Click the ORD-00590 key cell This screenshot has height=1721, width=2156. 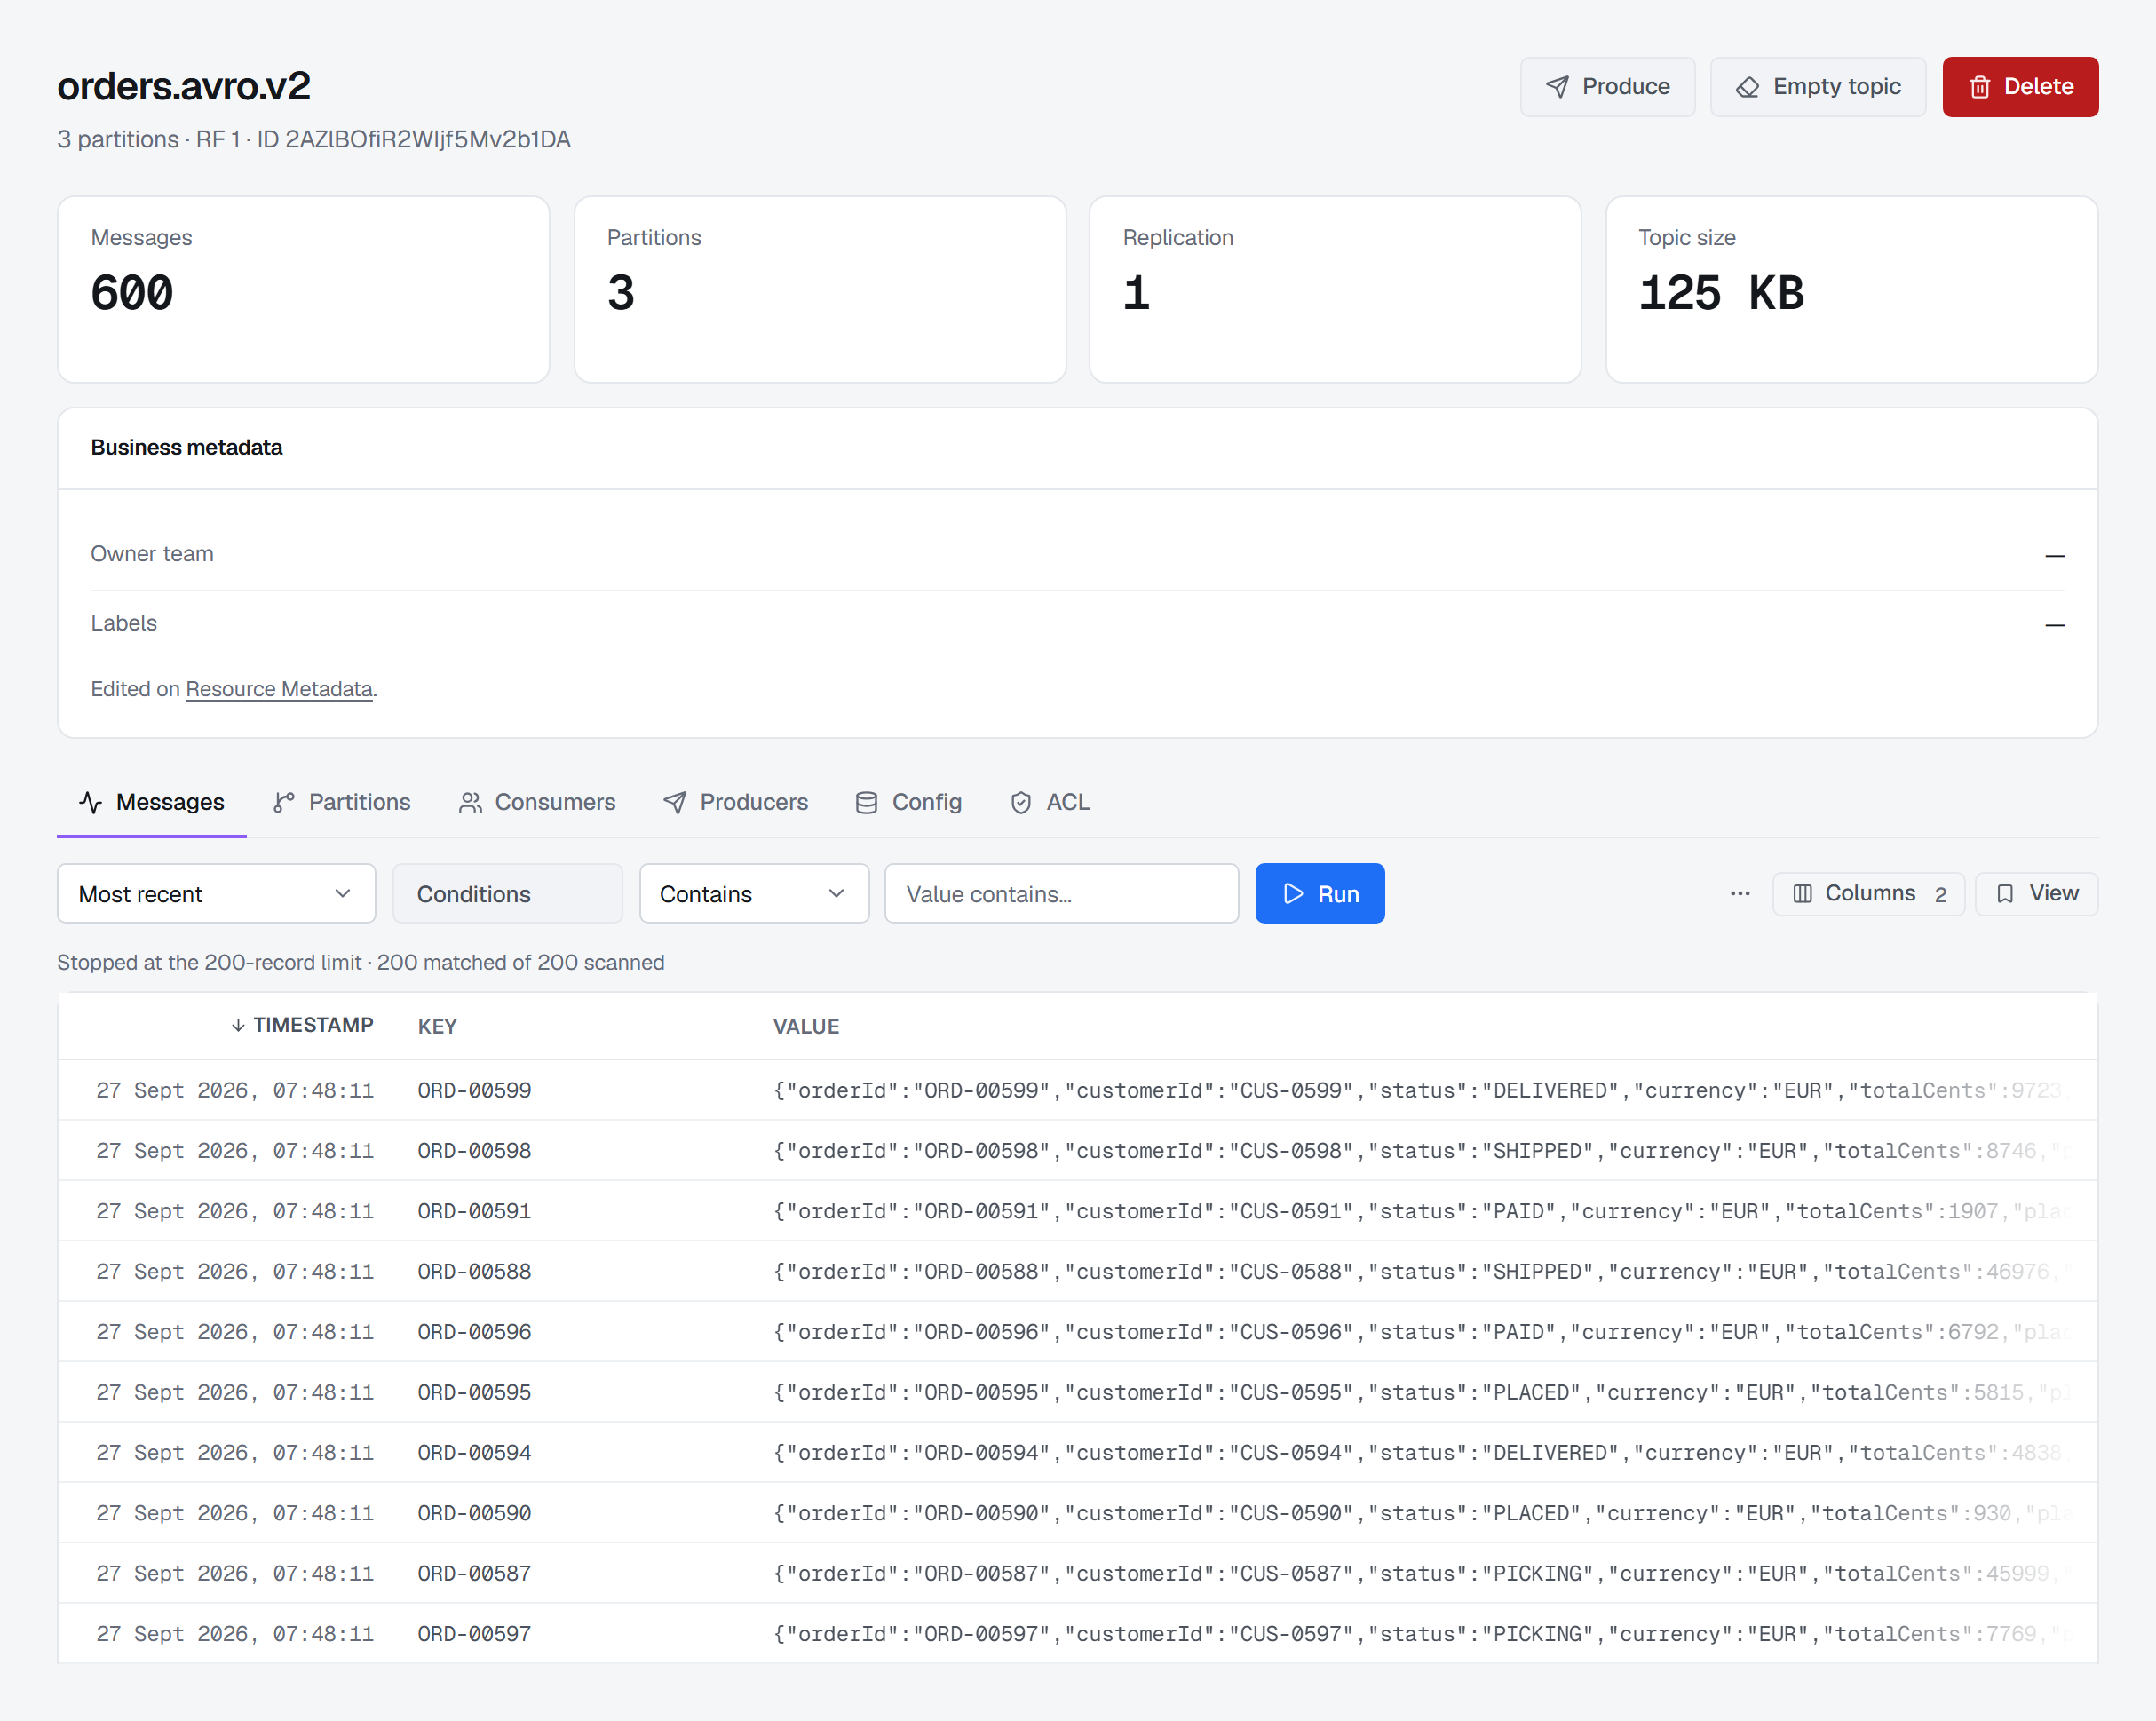[x=474, y=1513]
